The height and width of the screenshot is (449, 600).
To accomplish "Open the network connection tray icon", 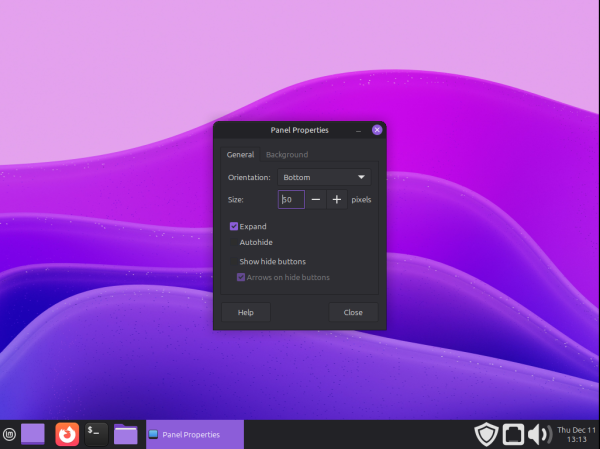I will point(513,434).
